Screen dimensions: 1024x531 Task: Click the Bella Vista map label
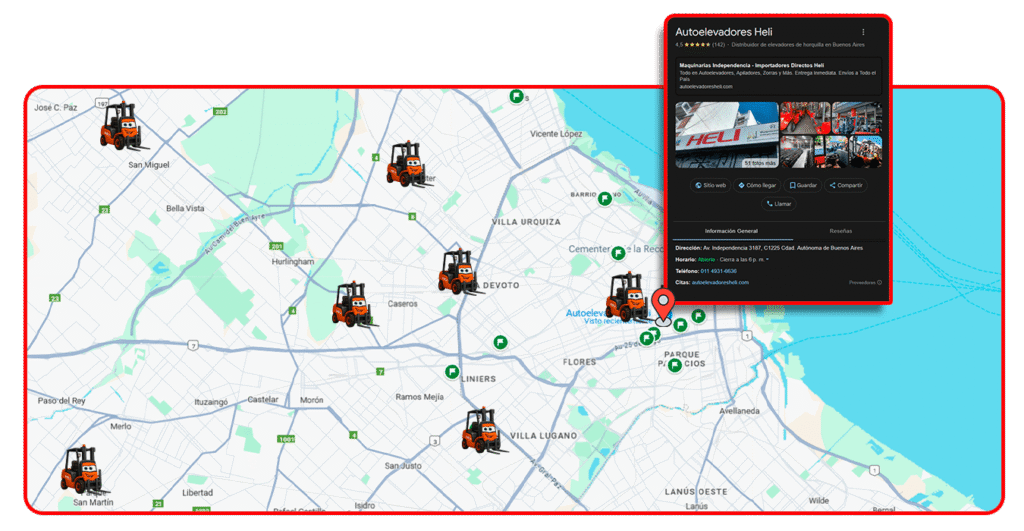pyautogui.click(x=185, y=208)
